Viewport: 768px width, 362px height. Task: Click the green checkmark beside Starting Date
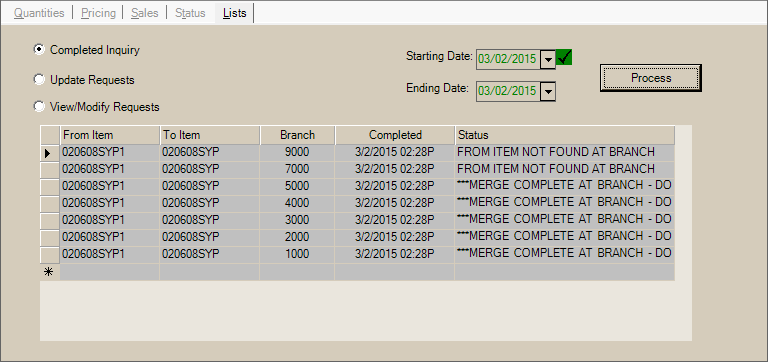click(x=564, y=58)
